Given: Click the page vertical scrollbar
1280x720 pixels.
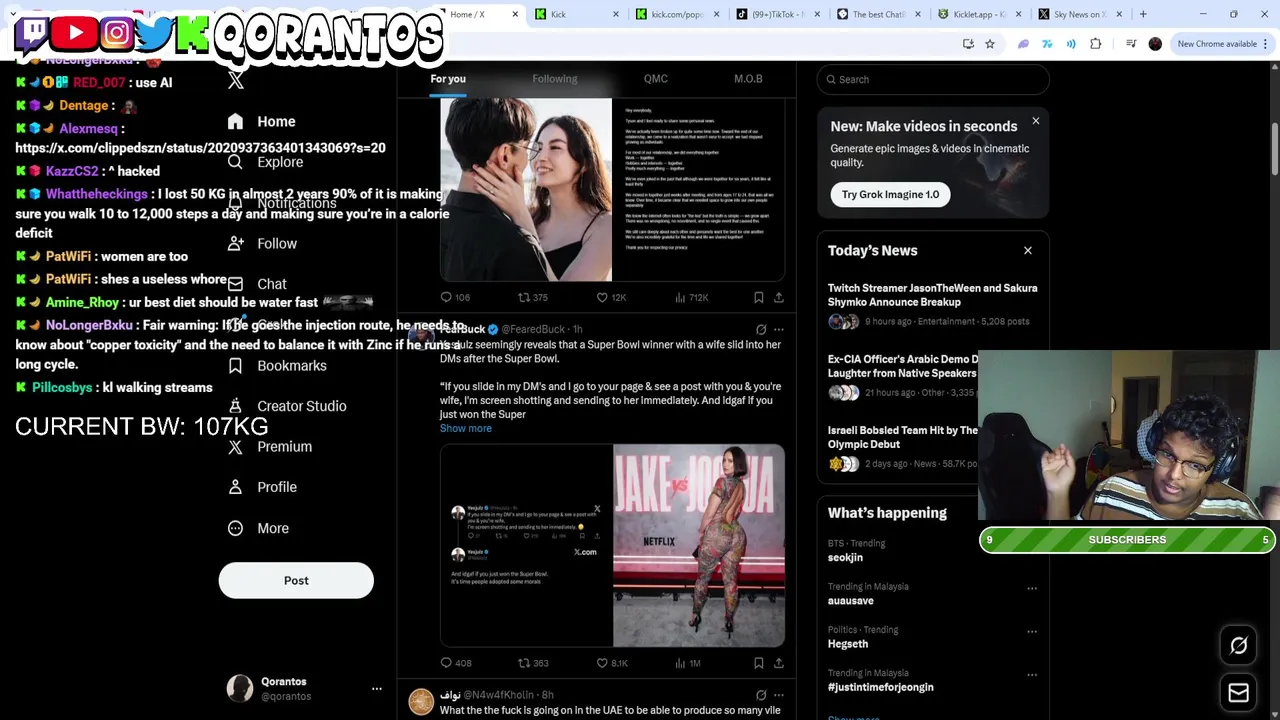Looking at the screenshot, I should point(1274,390).
